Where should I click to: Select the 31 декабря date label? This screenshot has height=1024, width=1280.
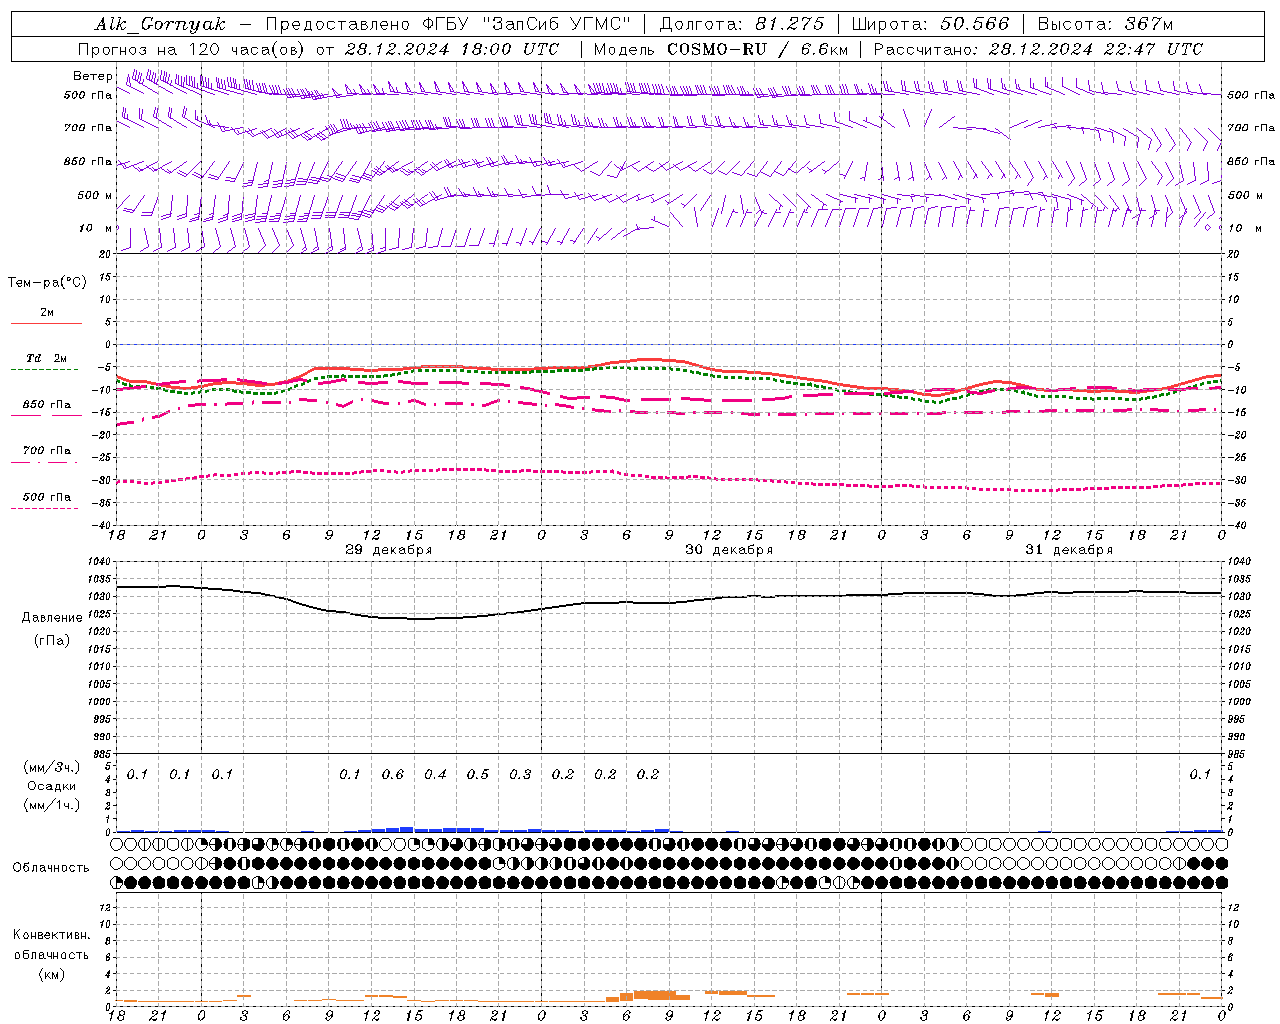[1068, 550]
